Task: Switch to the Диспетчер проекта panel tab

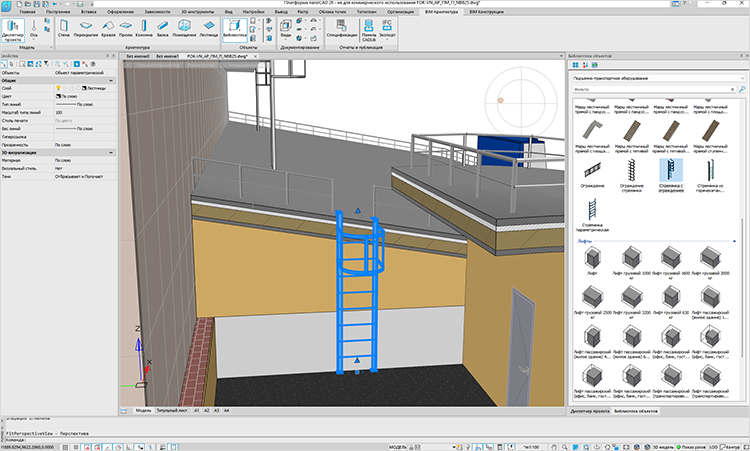Action: pos(587,411)
